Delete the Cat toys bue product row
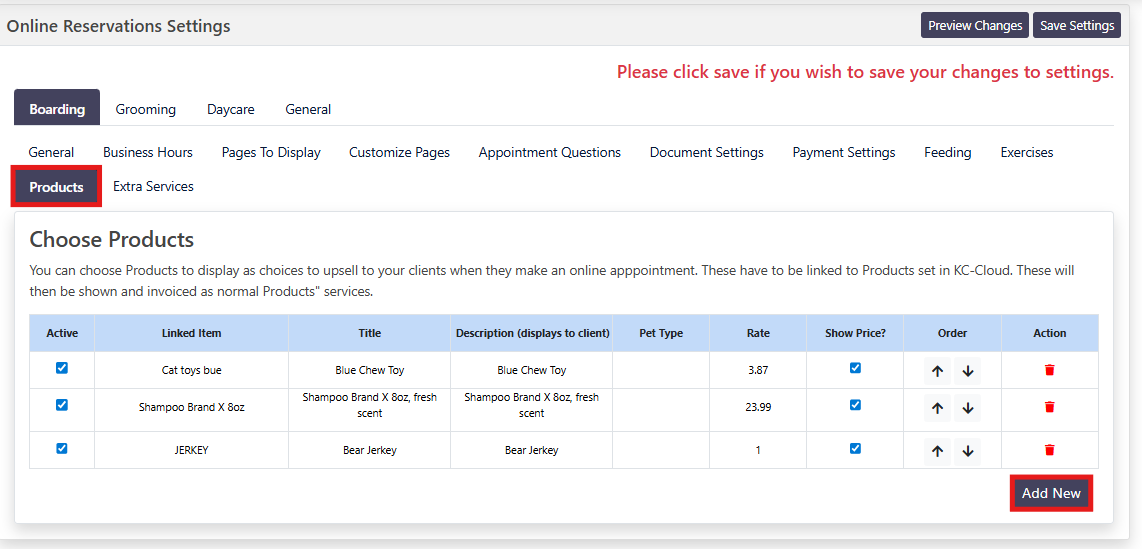1142x549 pixels. point(1049,370)
